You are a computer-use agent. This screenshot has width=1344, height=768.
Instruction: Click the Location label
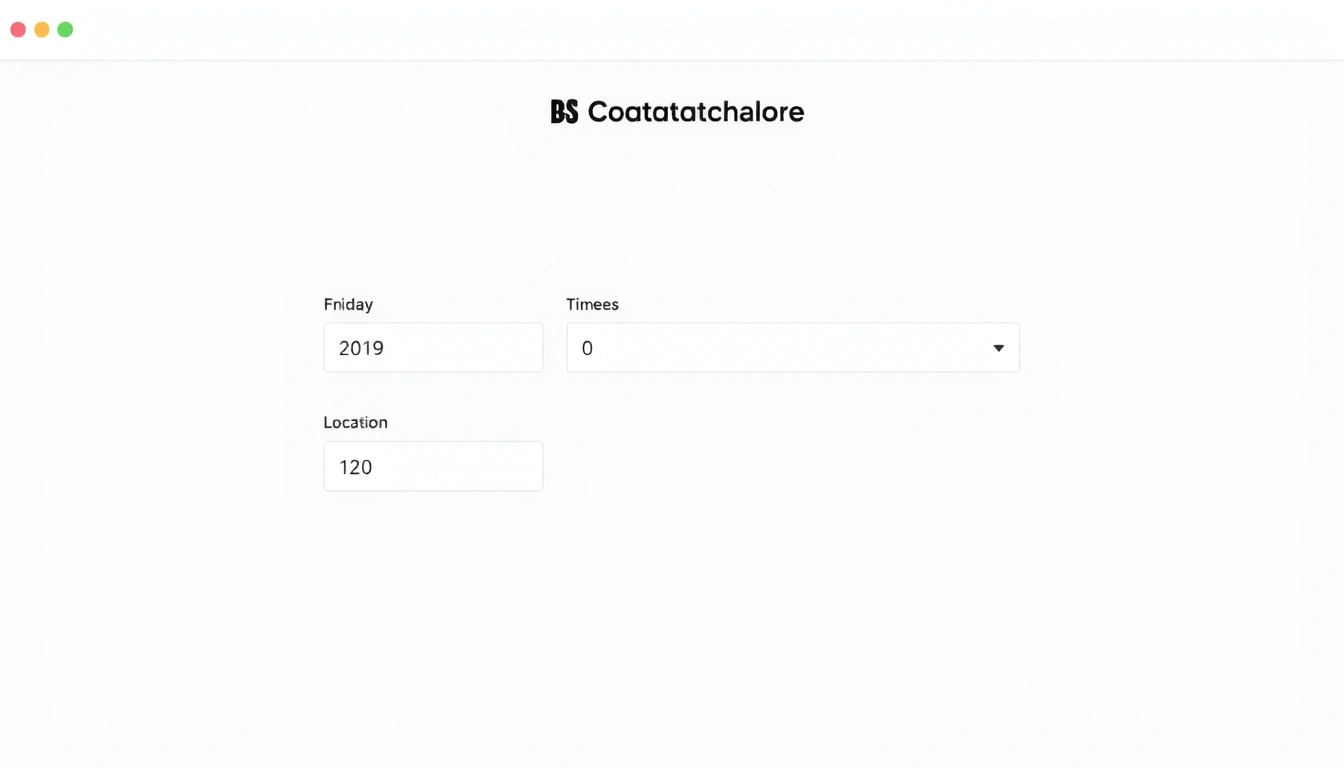click(356, 422)
